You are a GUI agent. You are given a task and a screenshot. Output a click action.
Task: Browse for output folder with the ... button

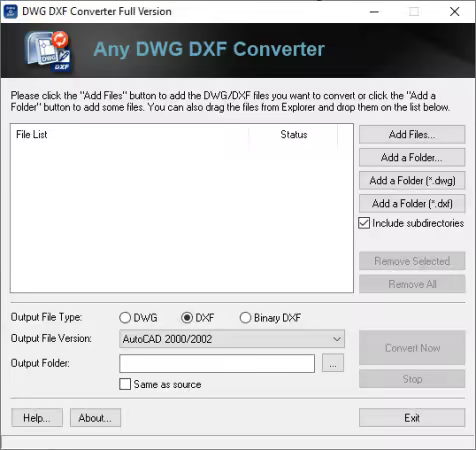click(333, 363)
